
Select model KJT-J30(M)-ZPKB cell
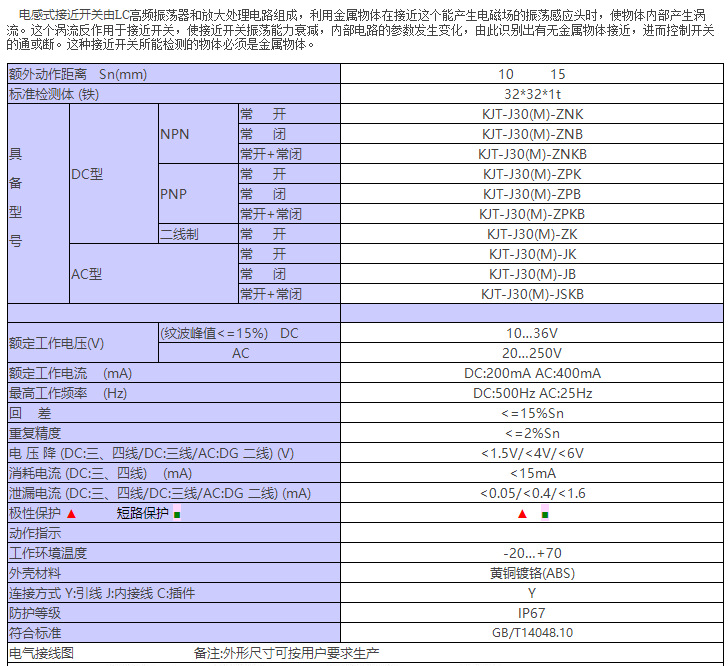tap(532, 214)
